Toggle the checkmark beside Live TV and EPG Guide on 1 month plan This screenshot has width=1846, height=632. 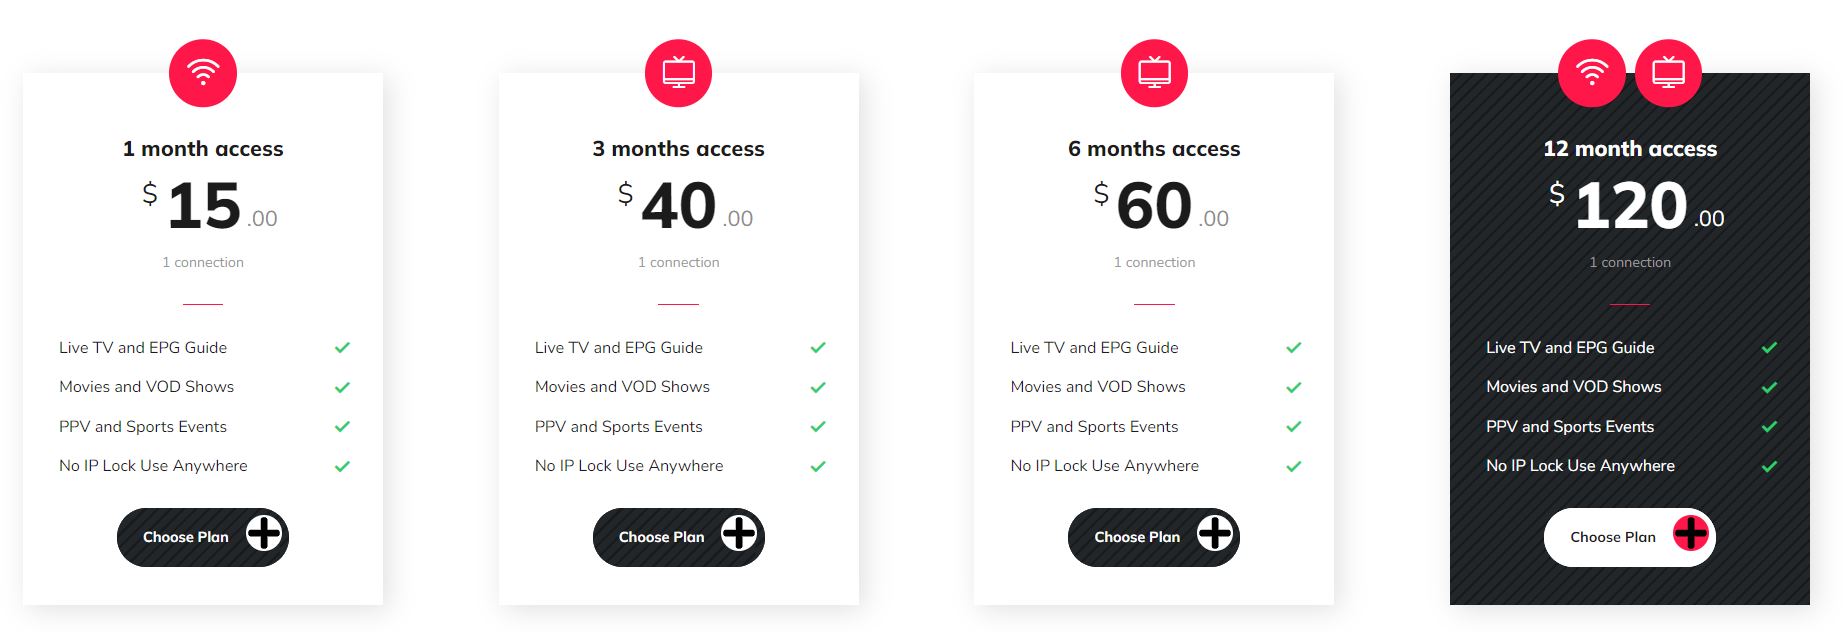coord(342,347)
